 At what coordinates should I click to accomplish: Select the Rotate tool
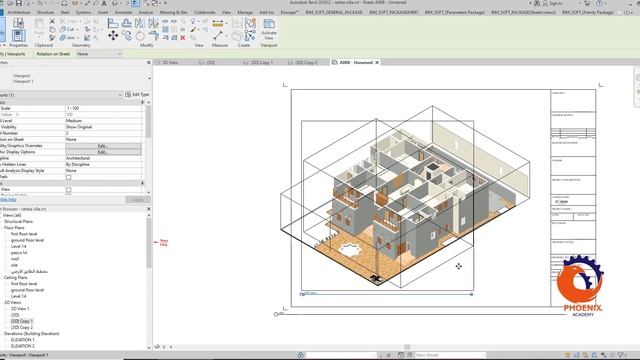click(x=140, y=36)
